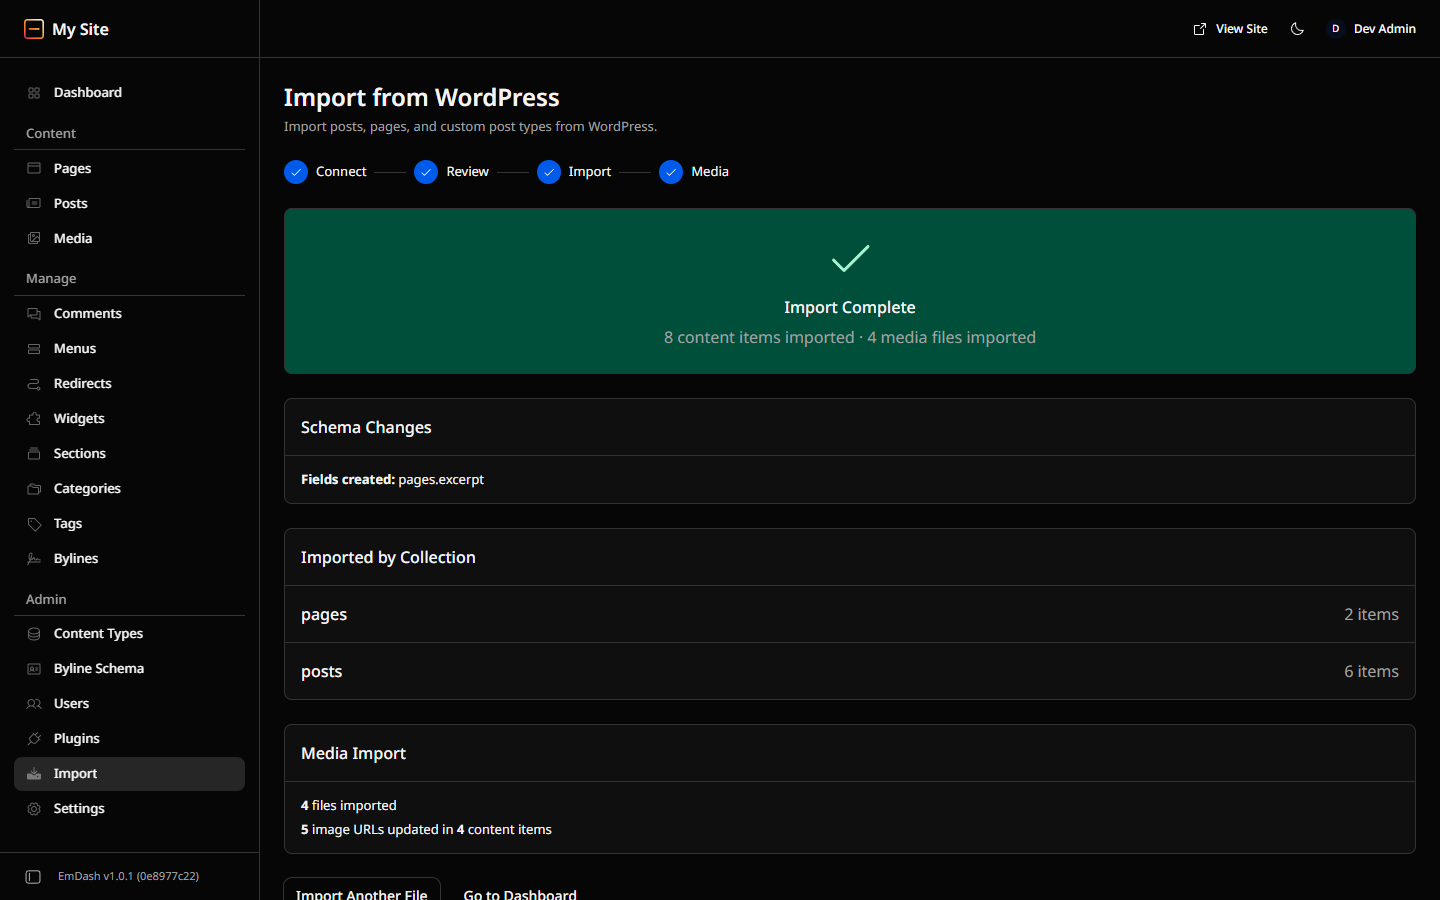Open the Dev Admin user menu

tap(1371, 29)
